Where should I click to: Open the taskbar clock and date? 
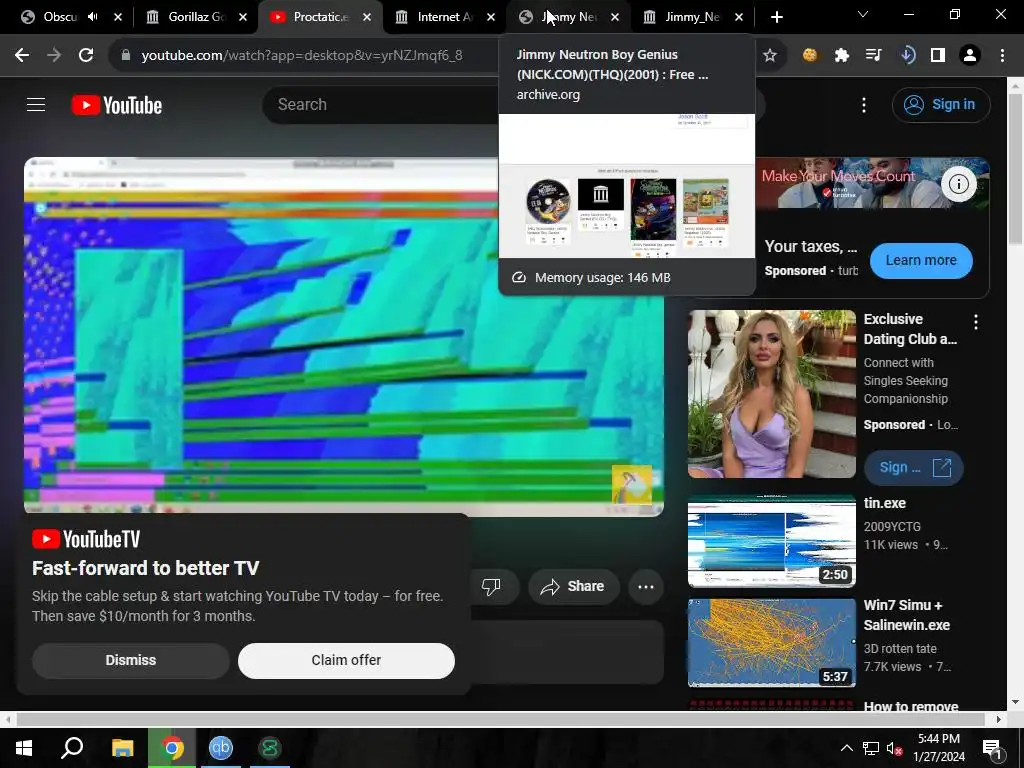(938, 748)
